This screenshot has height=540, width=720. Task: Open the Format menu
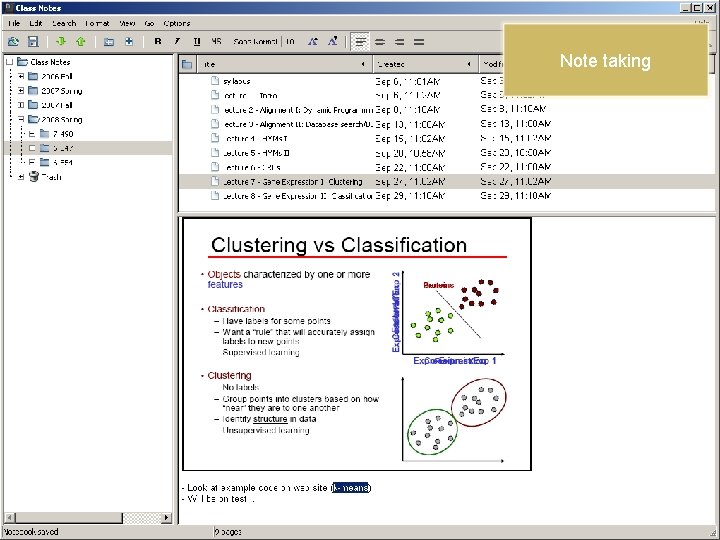pos(97,23)
